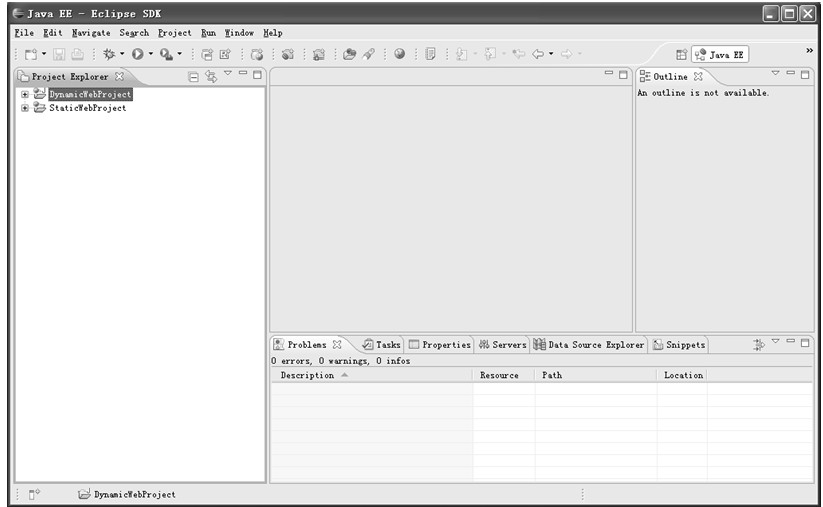Close the Problems tab
This screenshot has height=507, width=823.
(337, 345)
